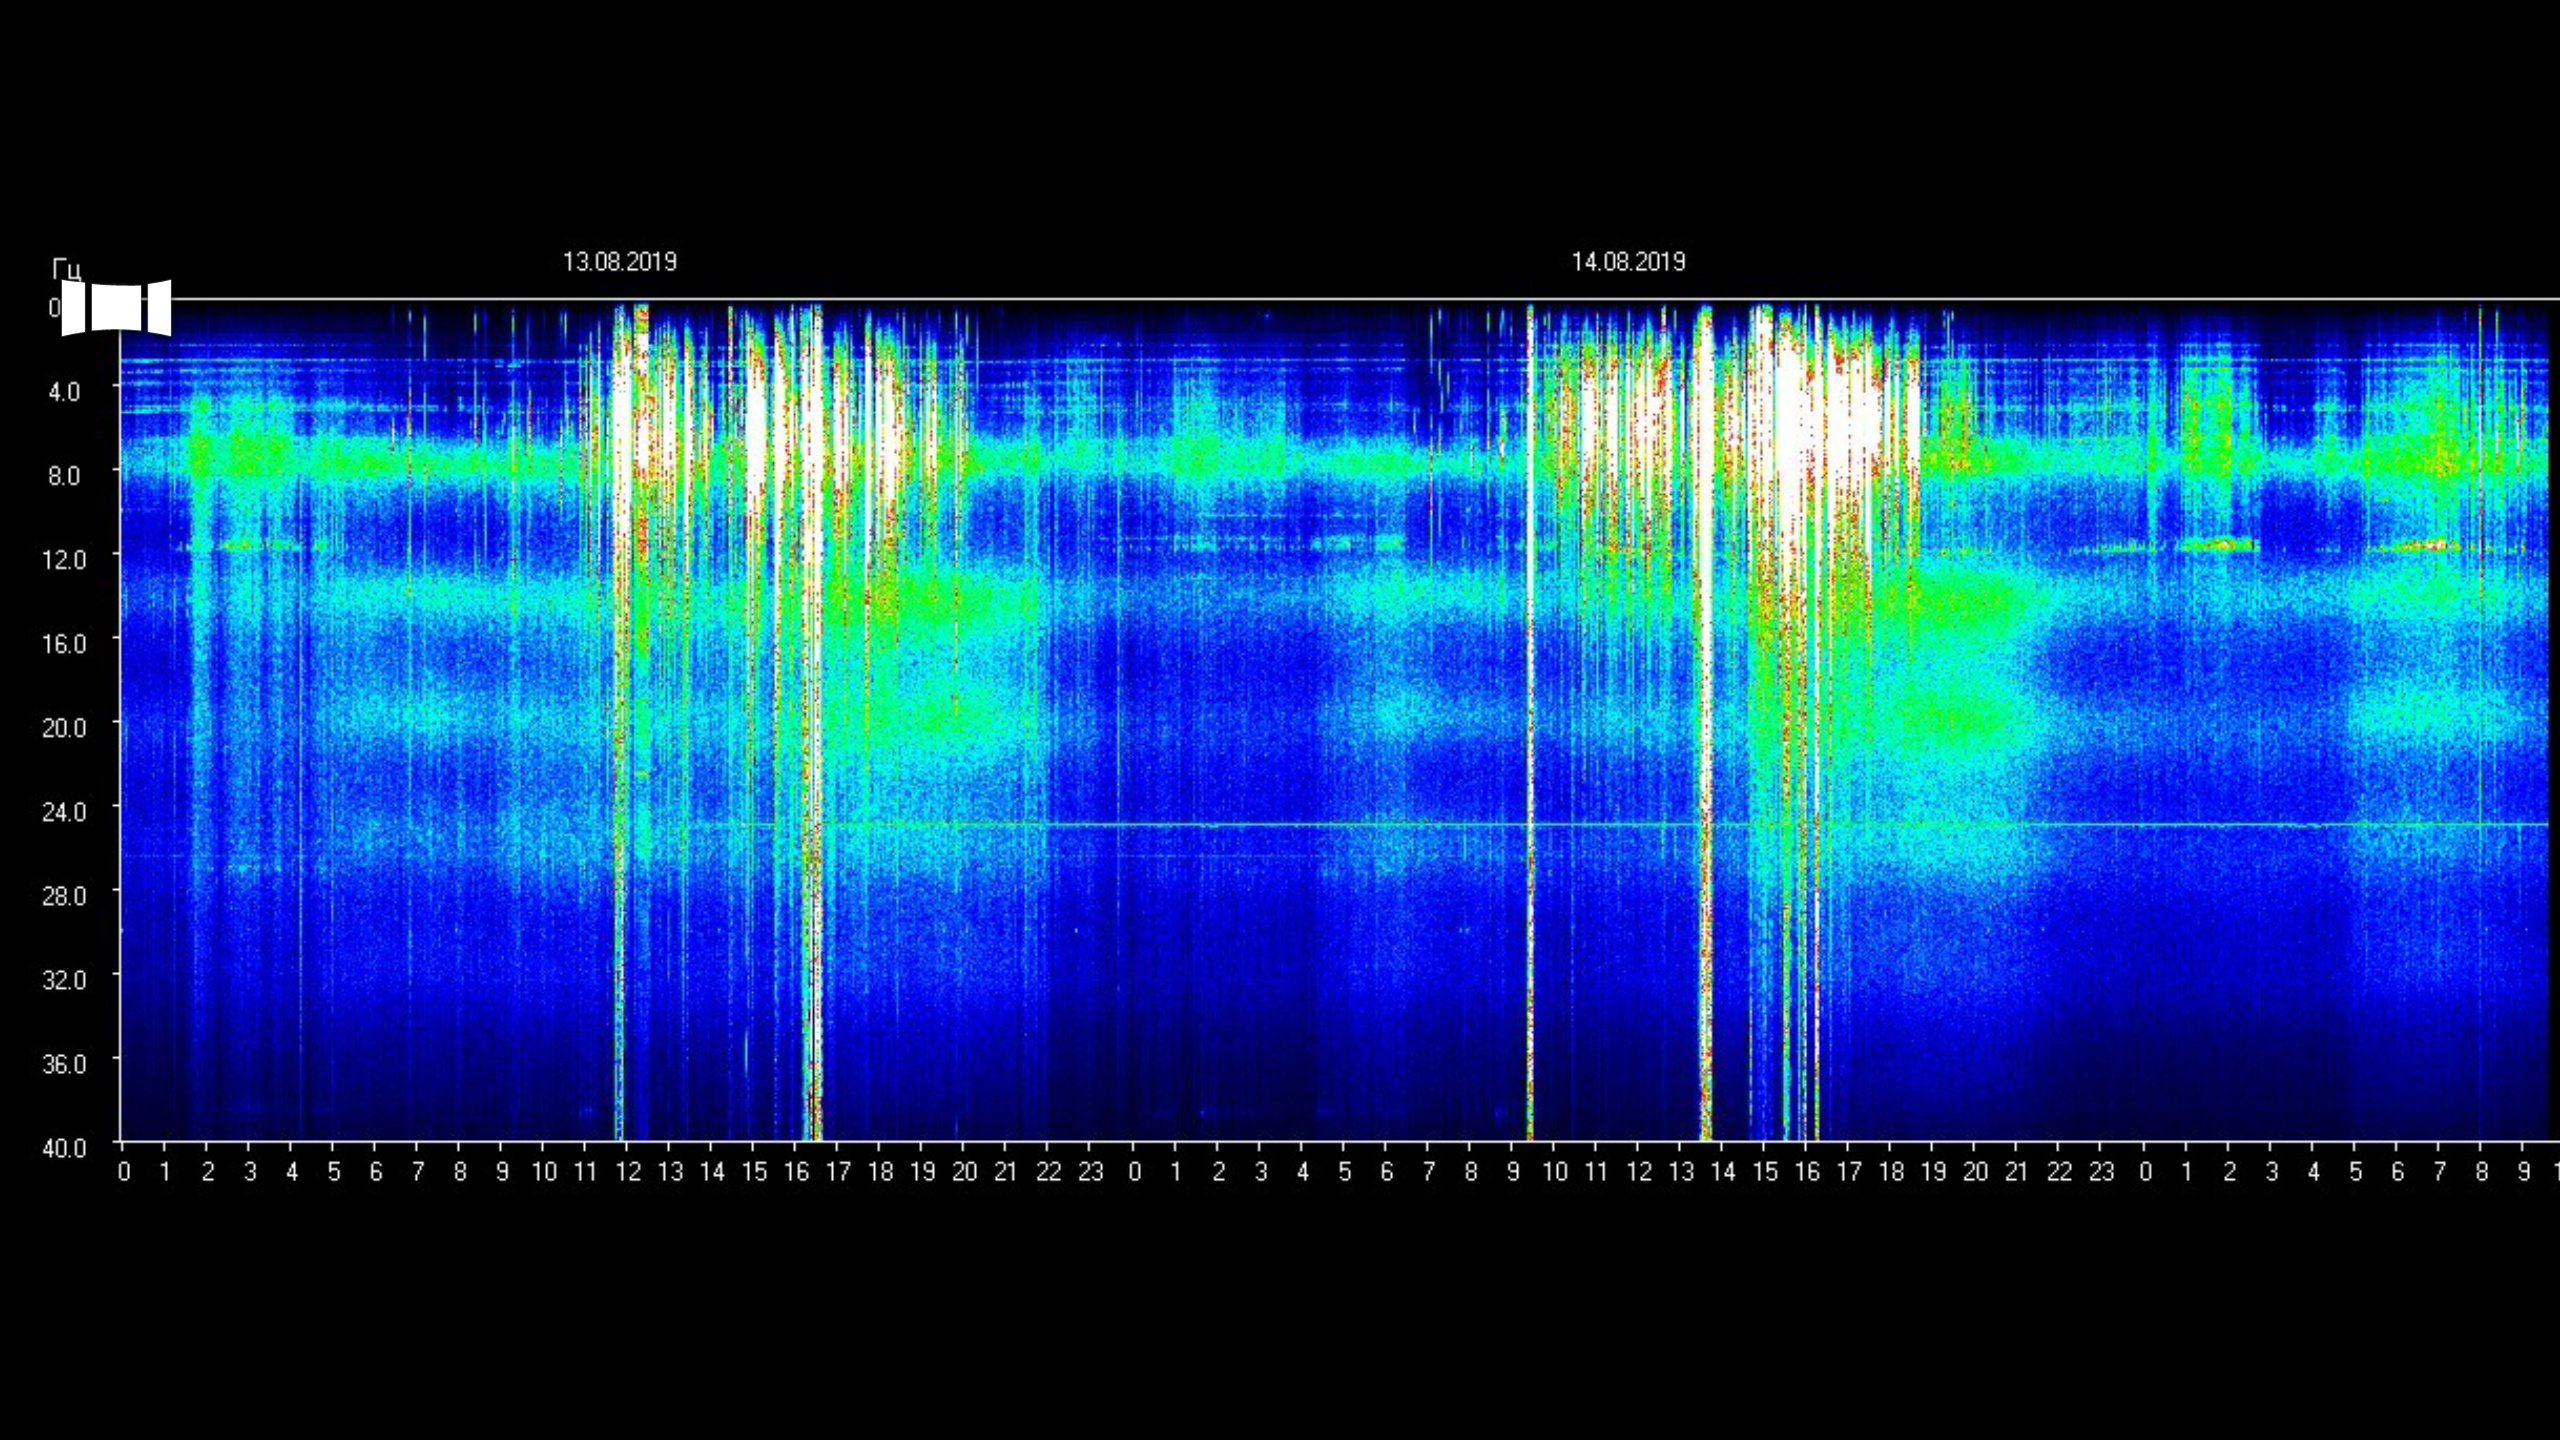
Task: Click first hour 12 tick on time axis
Action: (628, 1172)
